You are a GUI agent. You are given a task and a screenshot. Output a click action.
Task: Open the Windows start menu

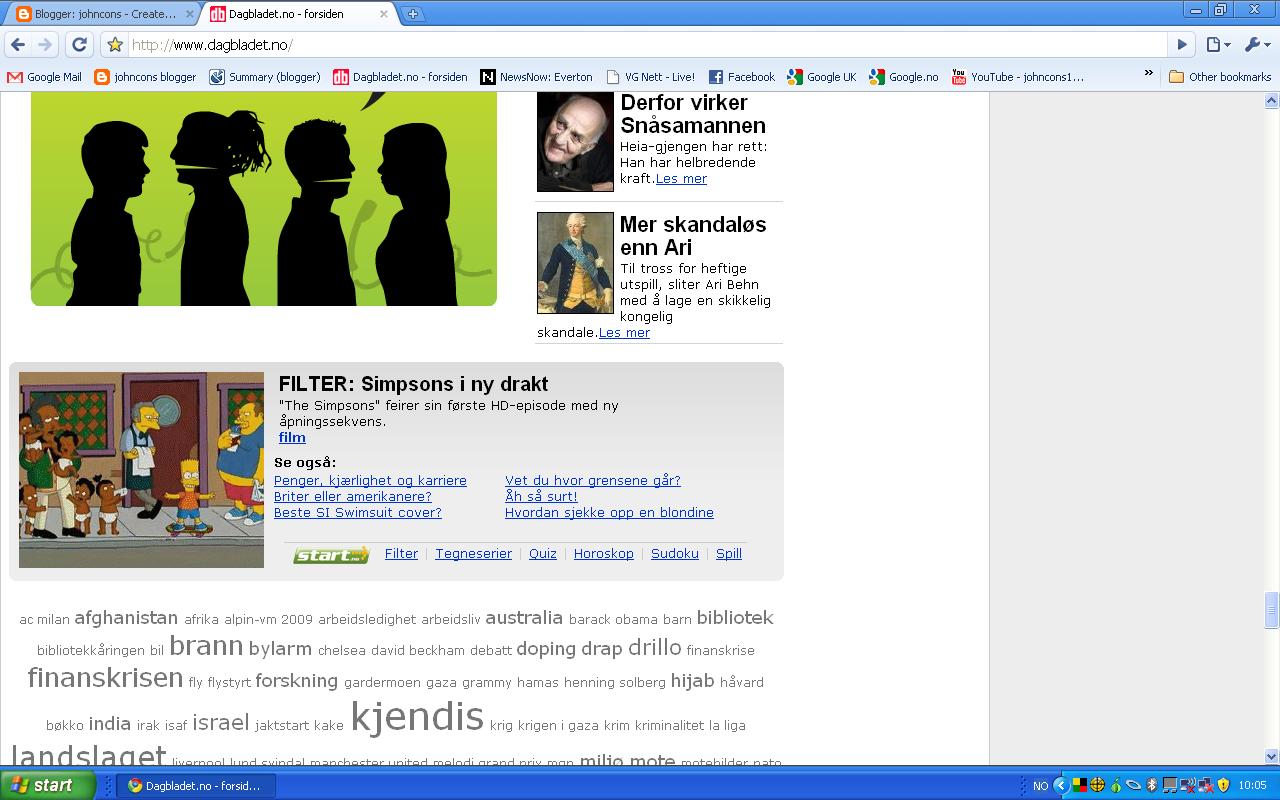click(x=47, y=785)
